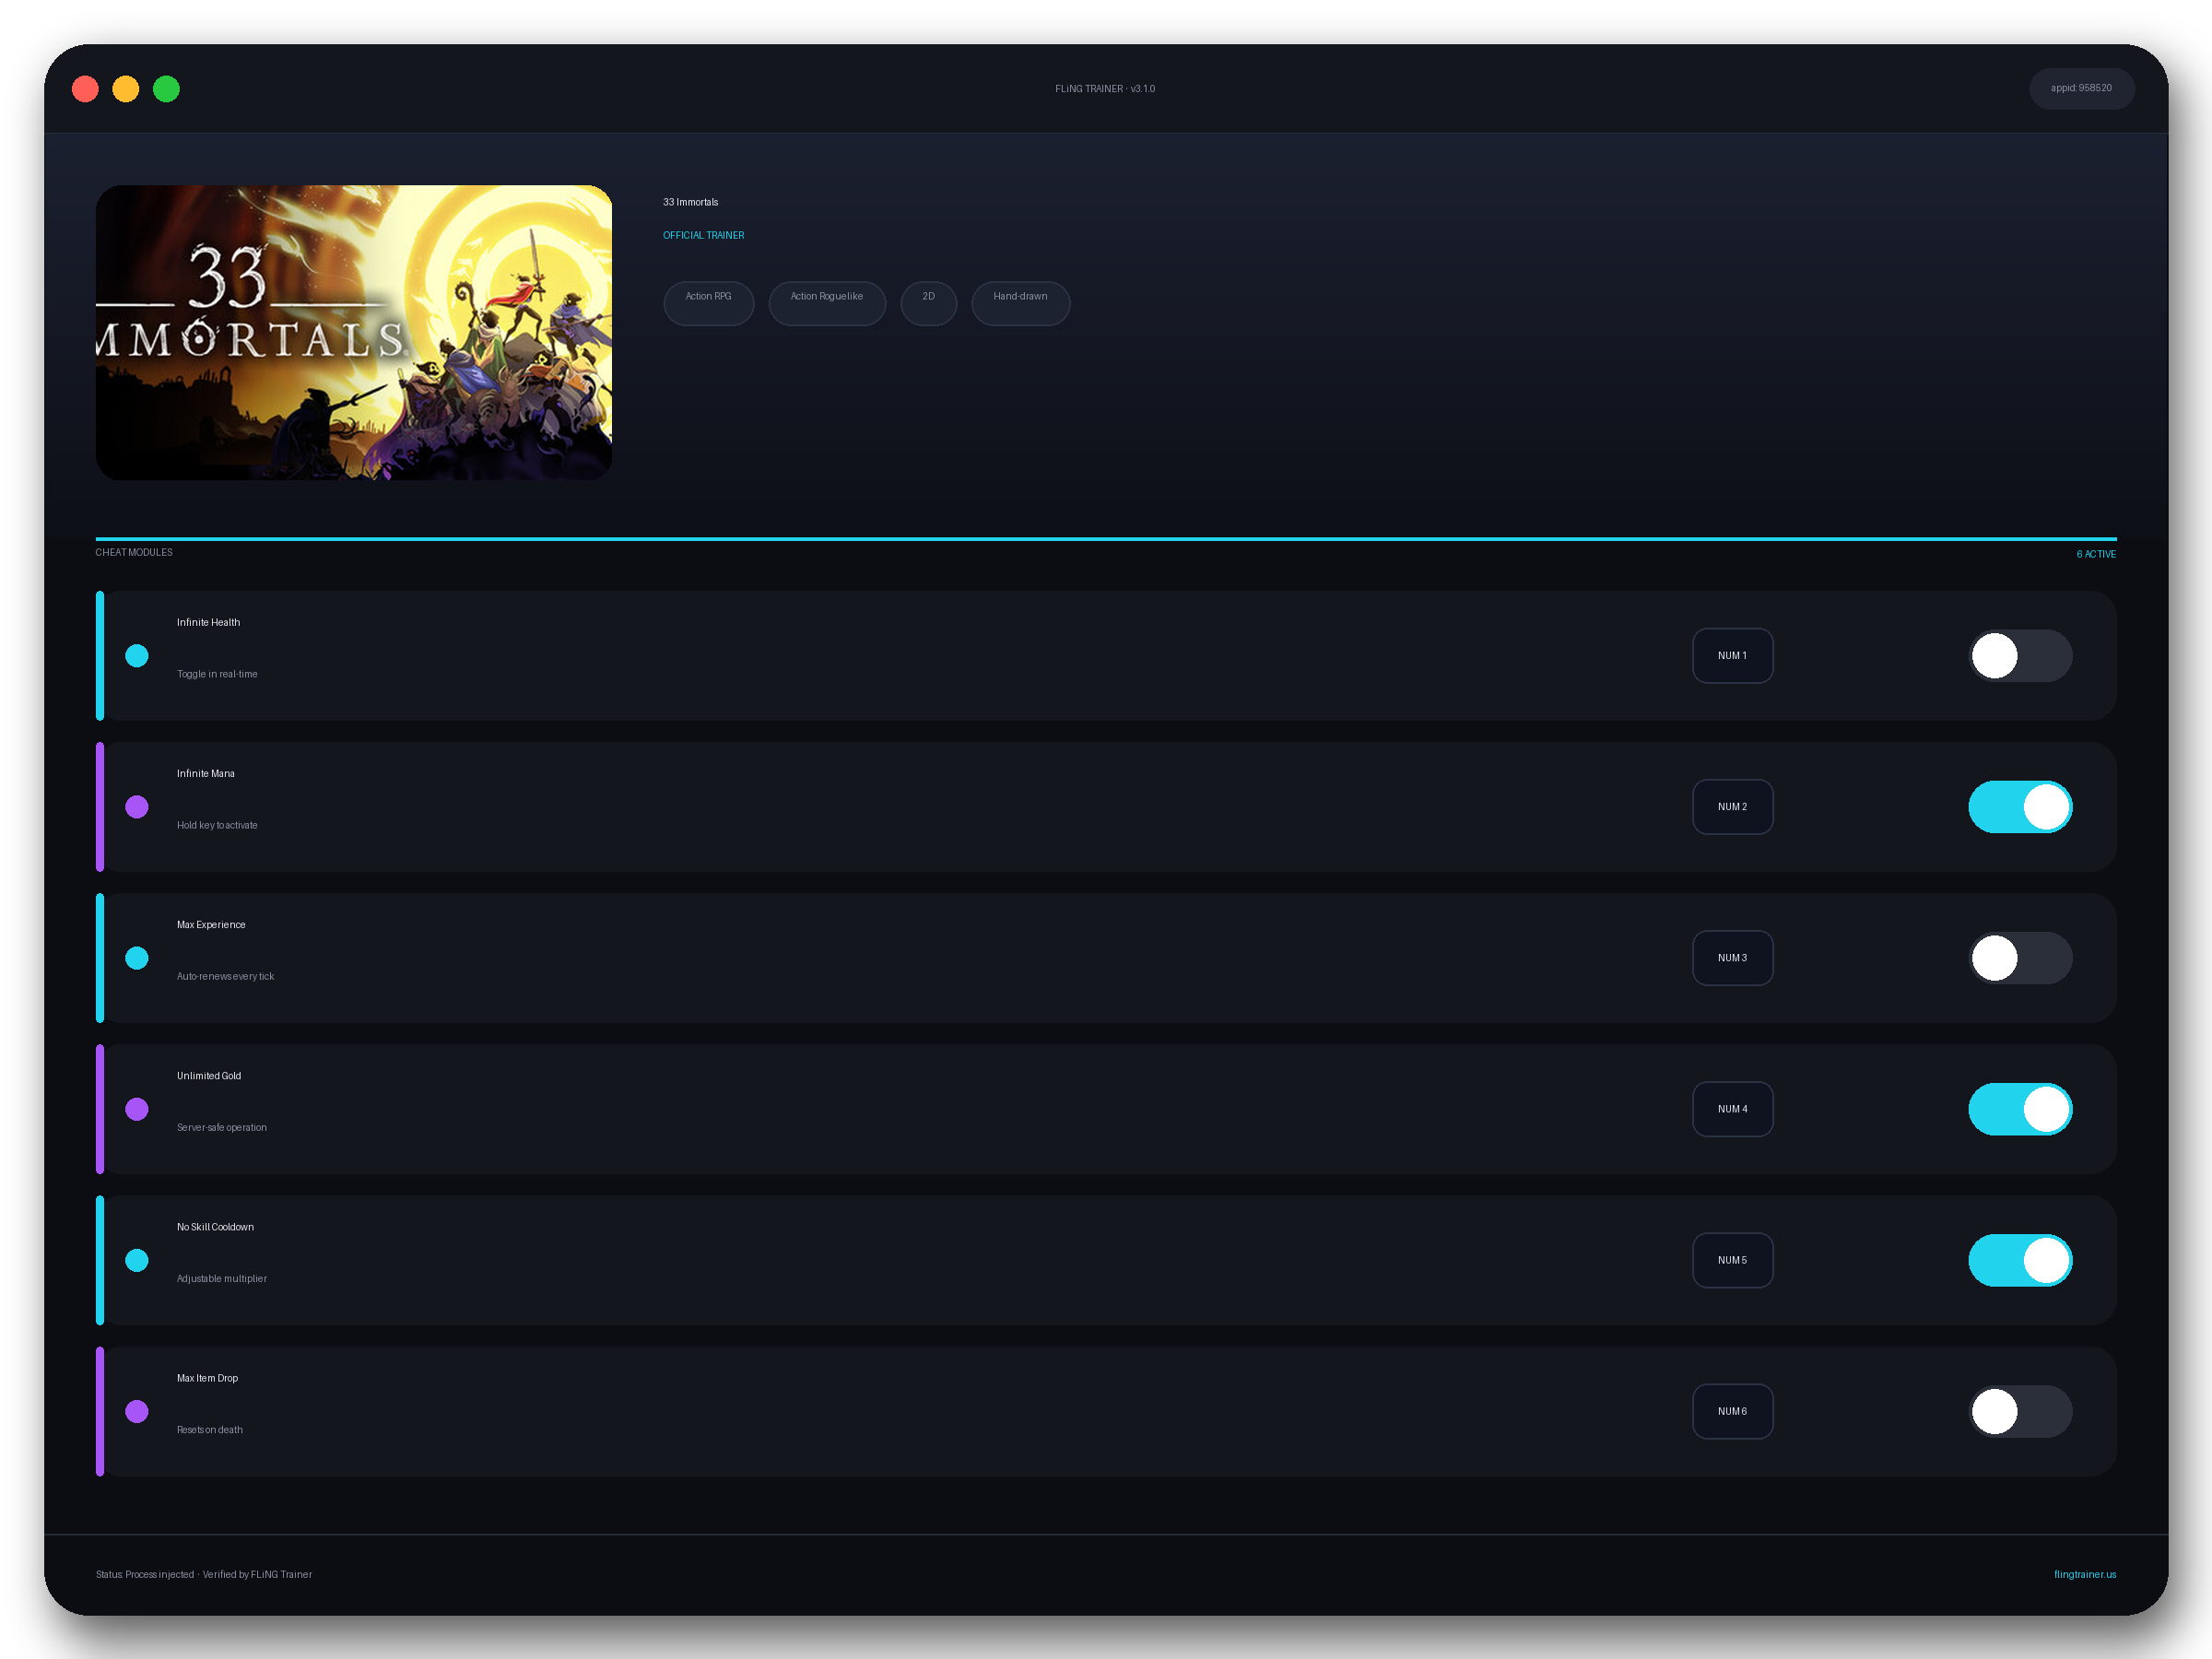This screenshot has height=1659, width=2212.
Task: Click the 'Resets on death' description
Action: click(210, 1429)
